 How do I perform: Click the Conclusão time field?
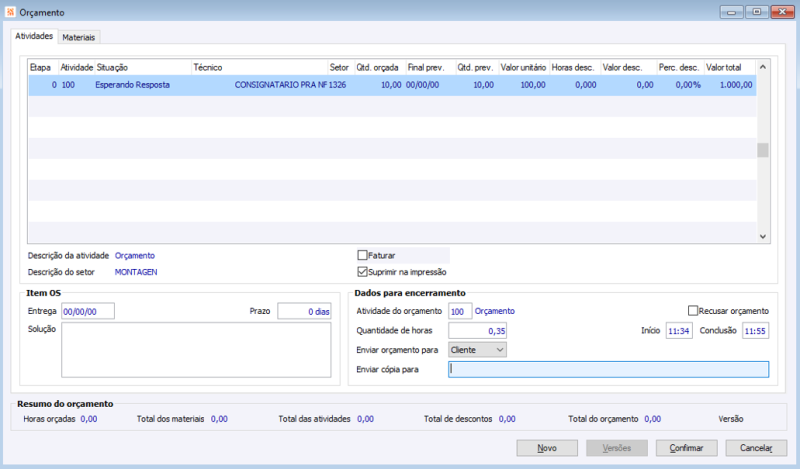coord(755,331)
